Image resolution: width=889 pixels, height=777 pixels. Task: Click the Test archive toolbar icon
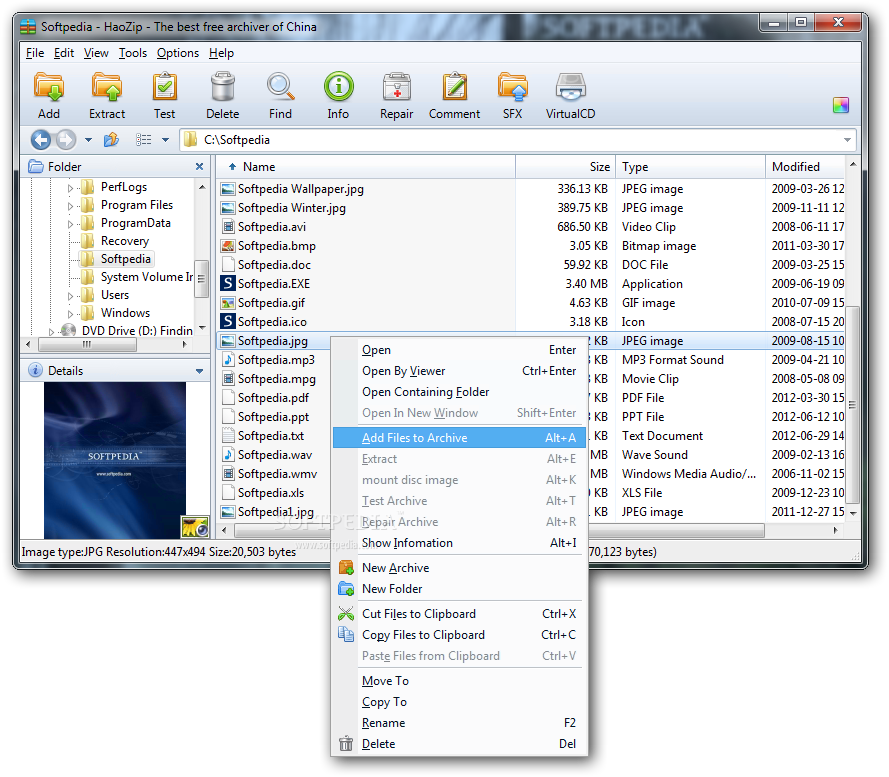pos(164,87)
